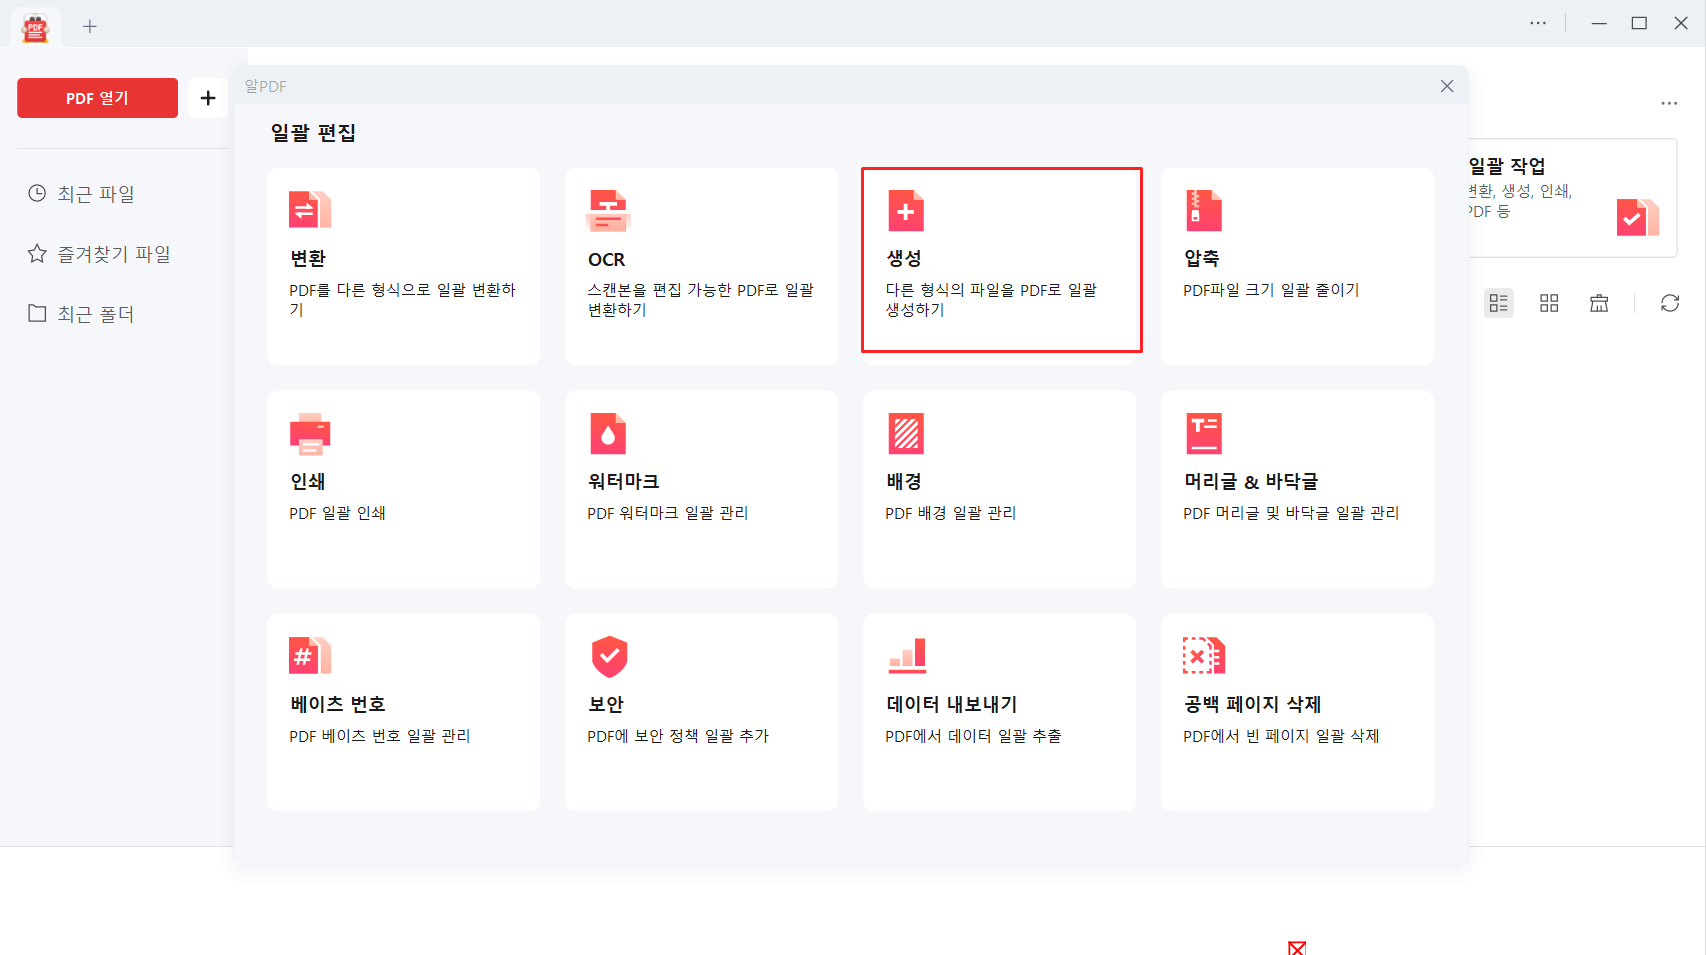Image resolution: width=1706 pixels, height=955 pixels.
Task: Refresh the file list
Action: [x=1670, y=303]
